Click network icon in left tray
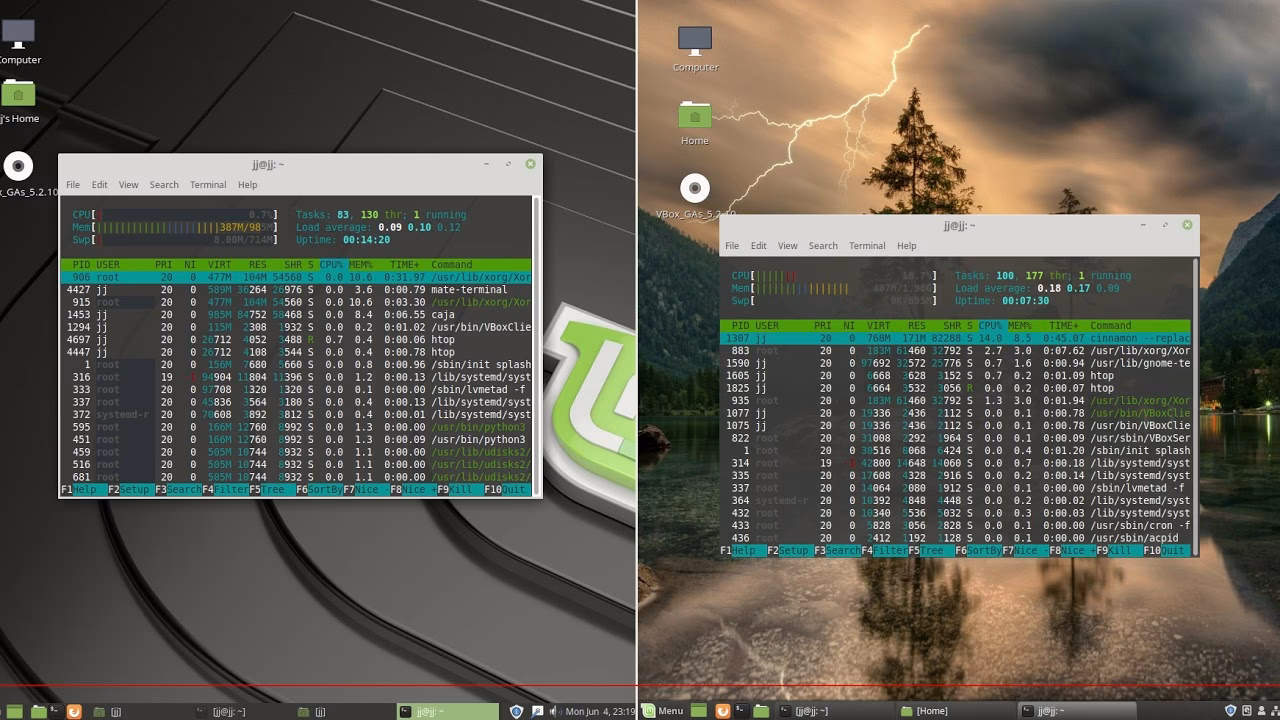Viewport: 1280px width, 720px height. 537,712
